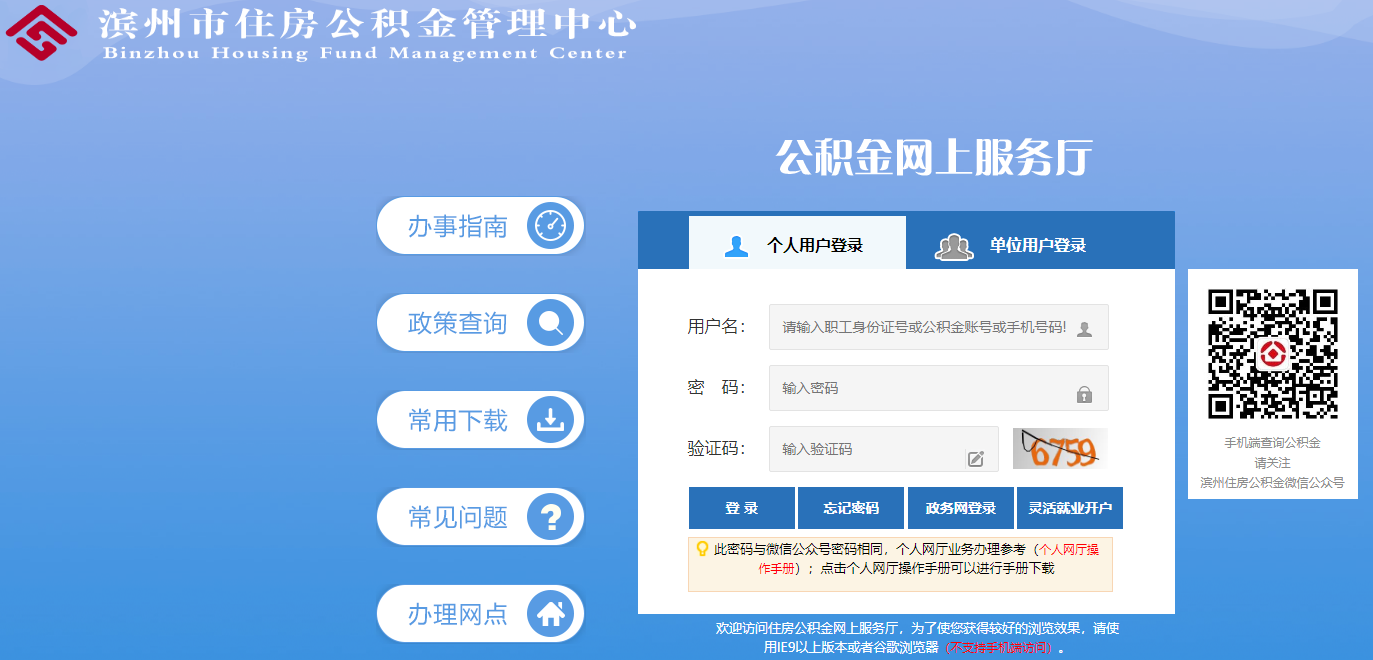Click the house icon beside 办理网点
The width and height of the screenshot is (1373, 660).
click(549, 614)
